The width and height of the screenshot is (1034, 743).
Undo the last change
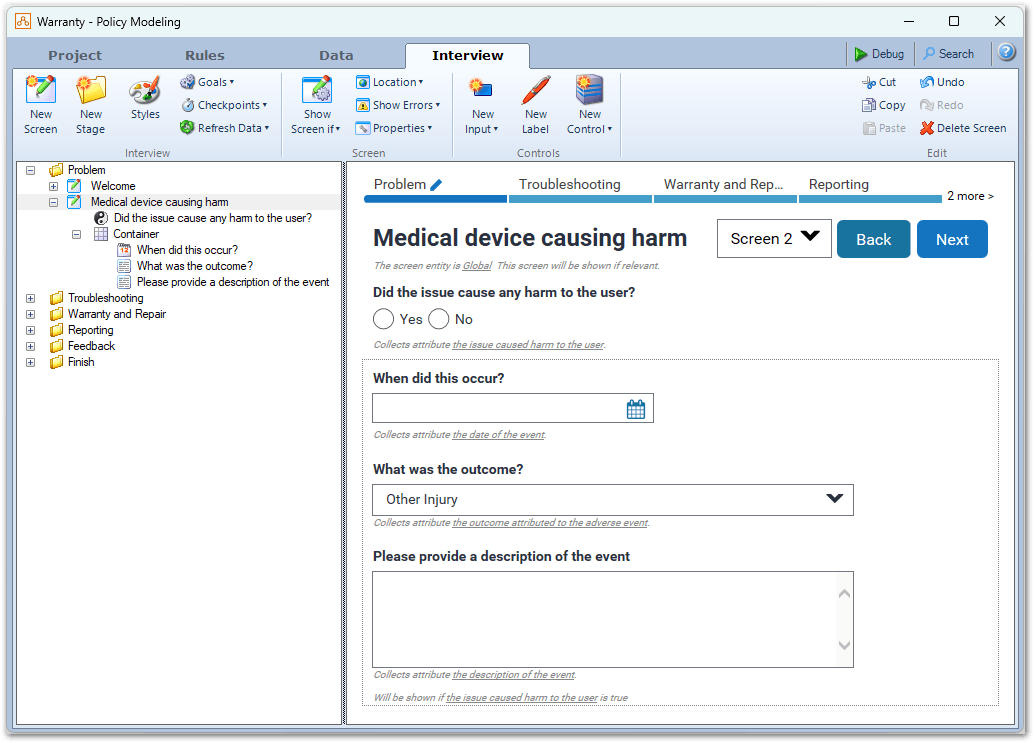point(941,81)
